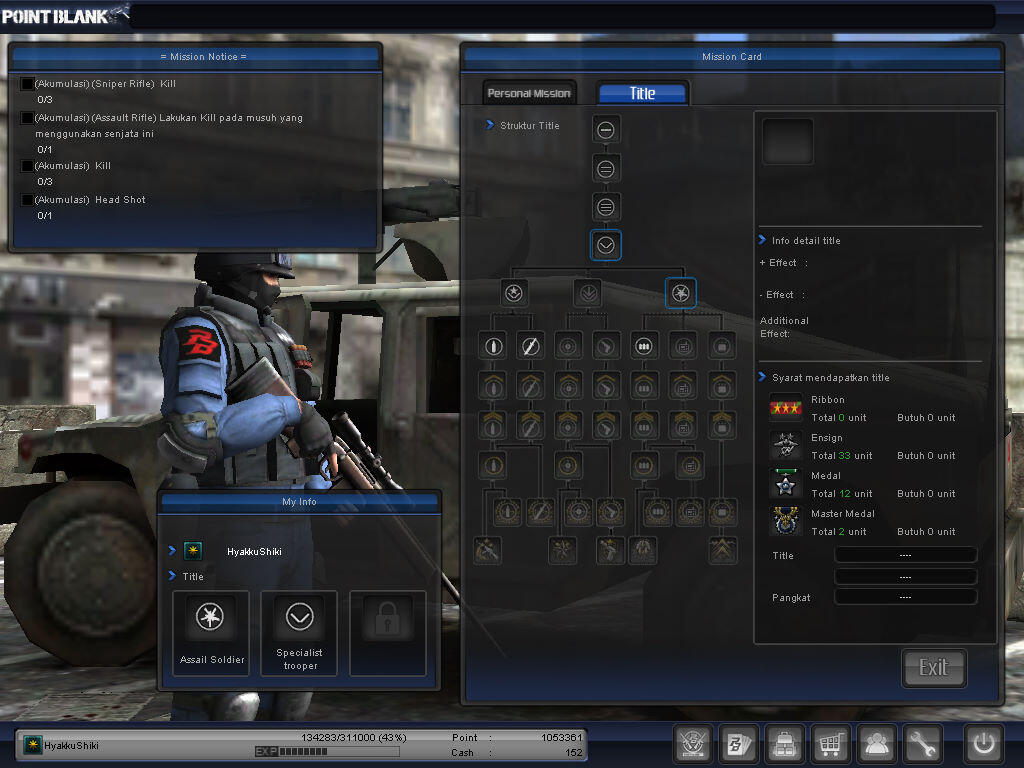
Task: Select the single-chevron bullet title node
Action: [492, 385]
